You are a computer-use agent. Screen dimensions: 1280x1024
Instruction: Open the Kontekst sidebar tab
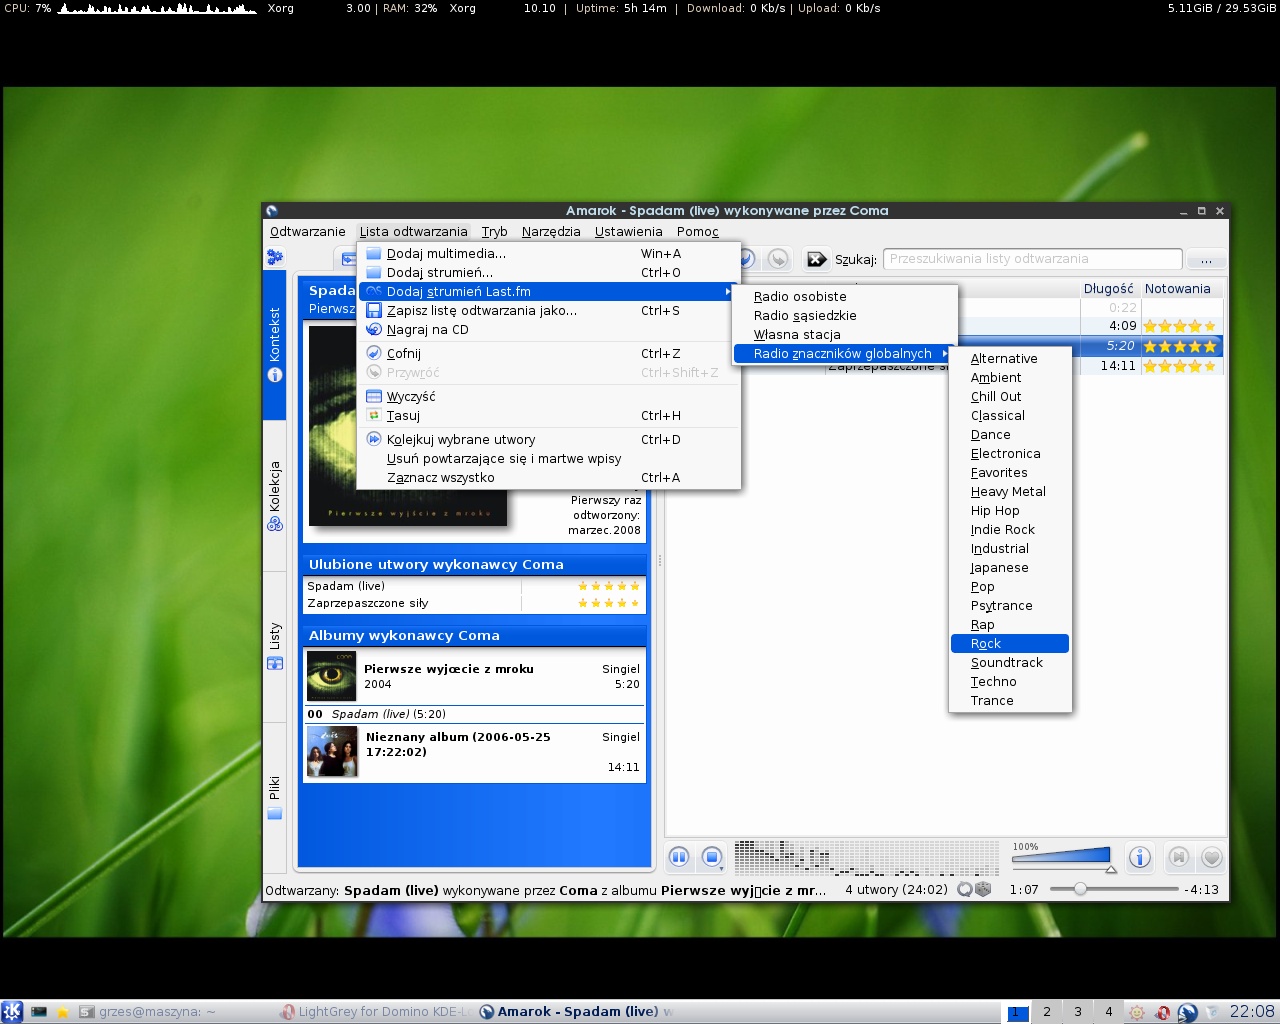point(274,345)
